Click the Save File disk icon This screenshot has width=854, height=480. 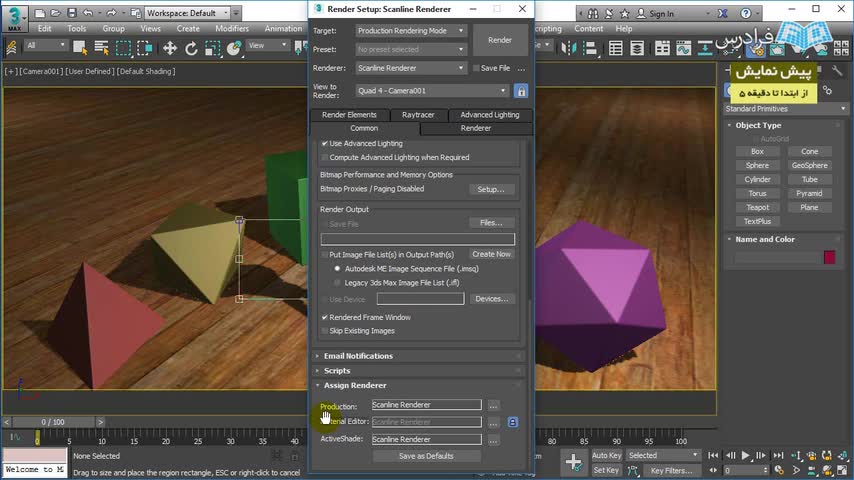tap(71, 13)
